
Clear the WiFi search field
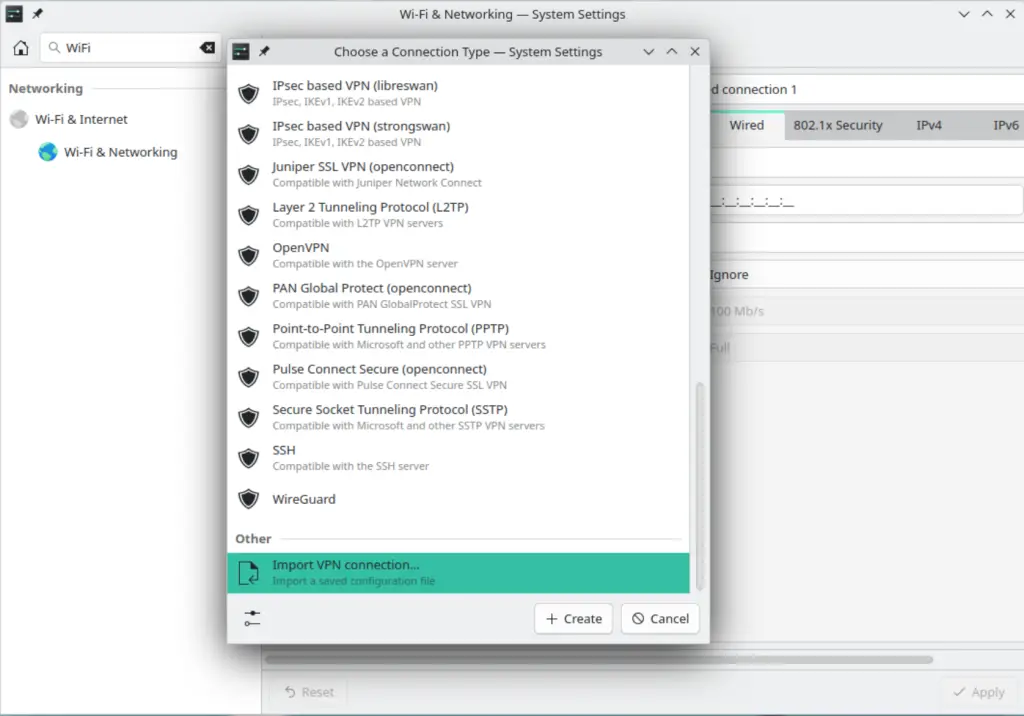point(206,47)
